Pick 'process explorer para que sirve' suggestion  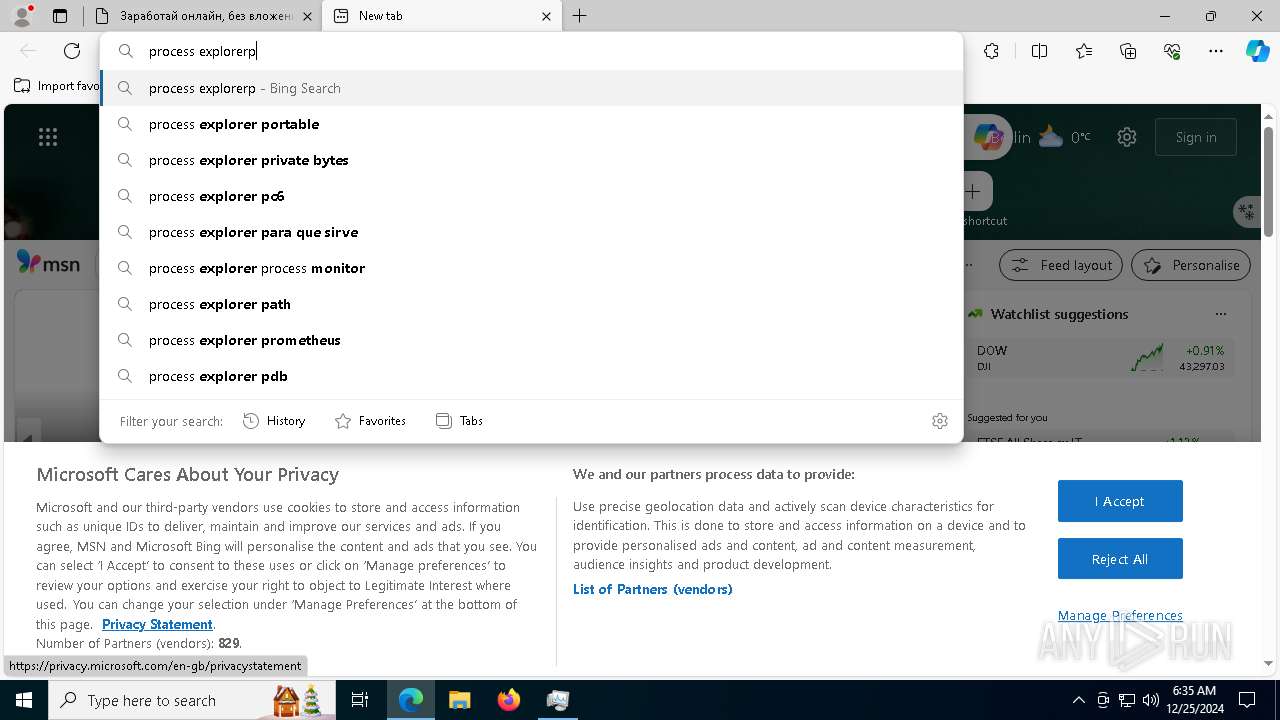(531, 232)
